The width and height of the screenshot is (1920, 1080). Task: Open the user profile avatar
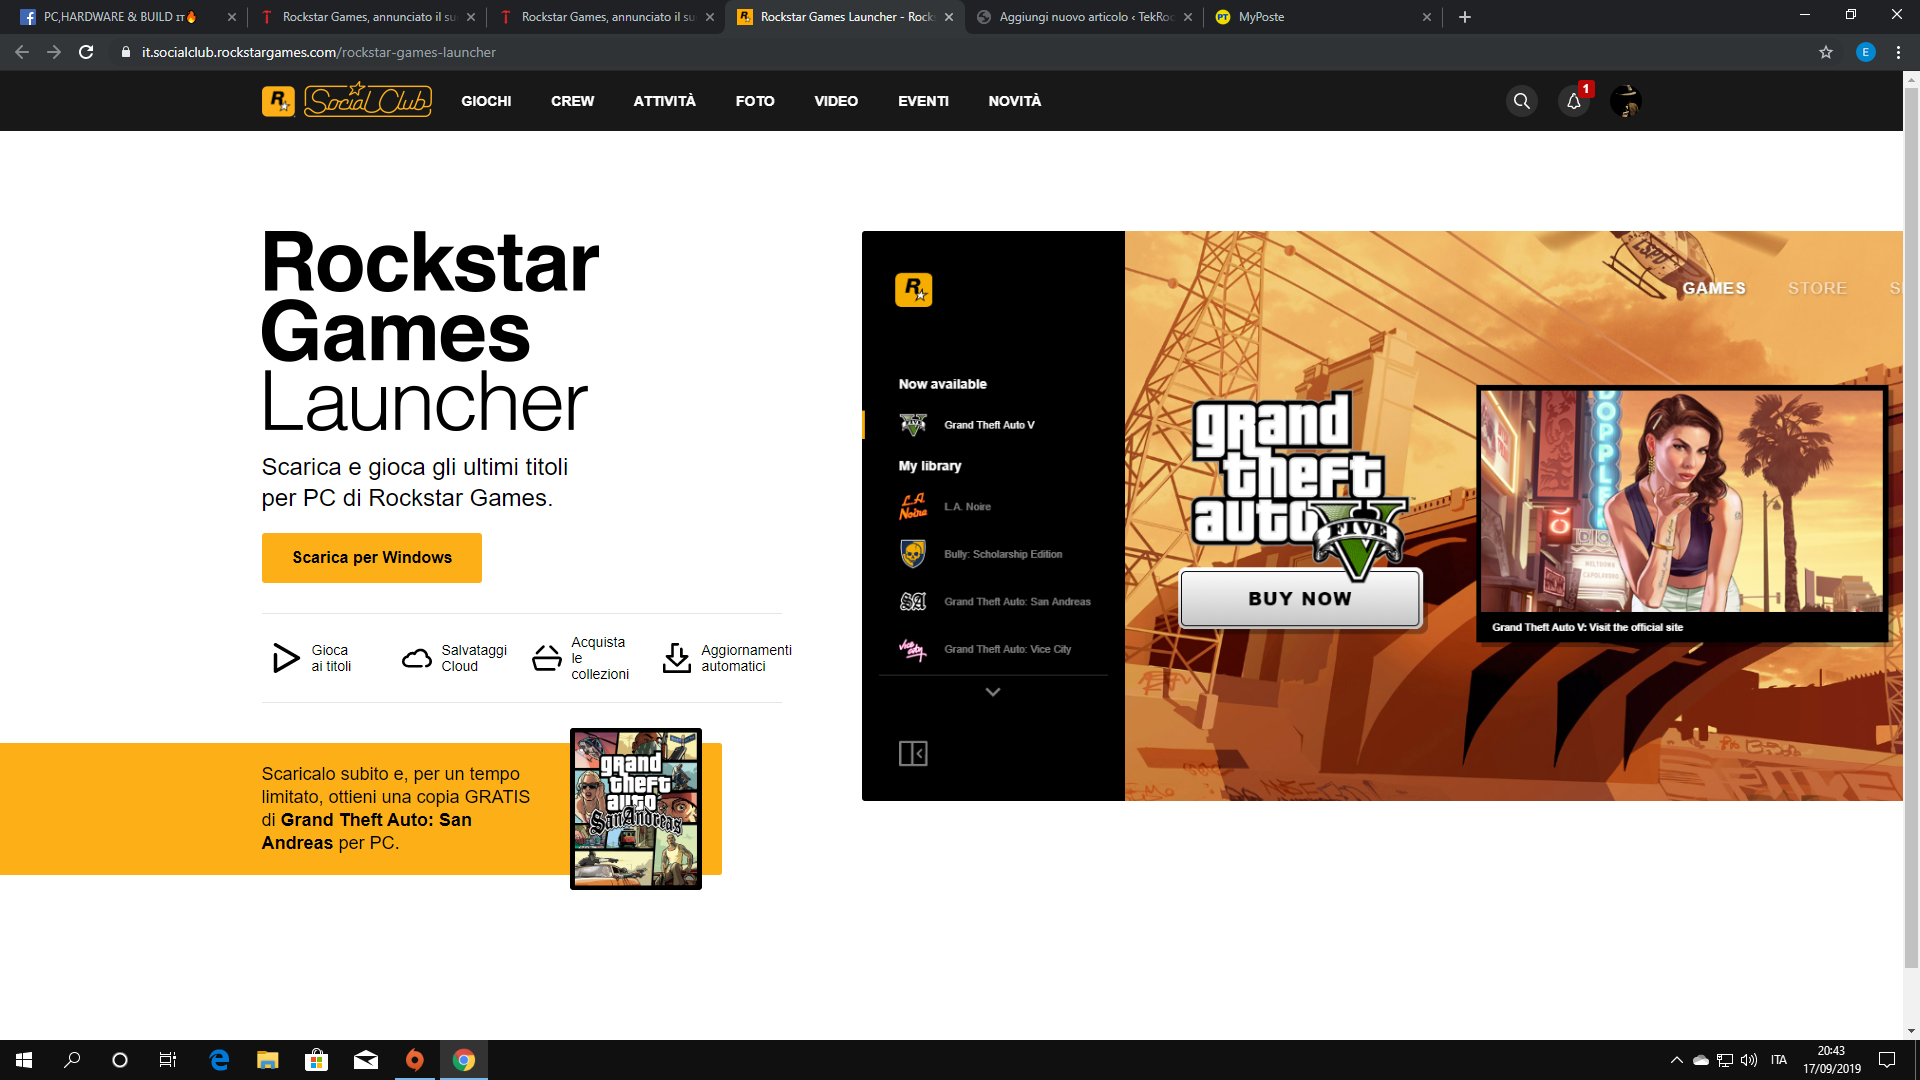pos(1626,101)
